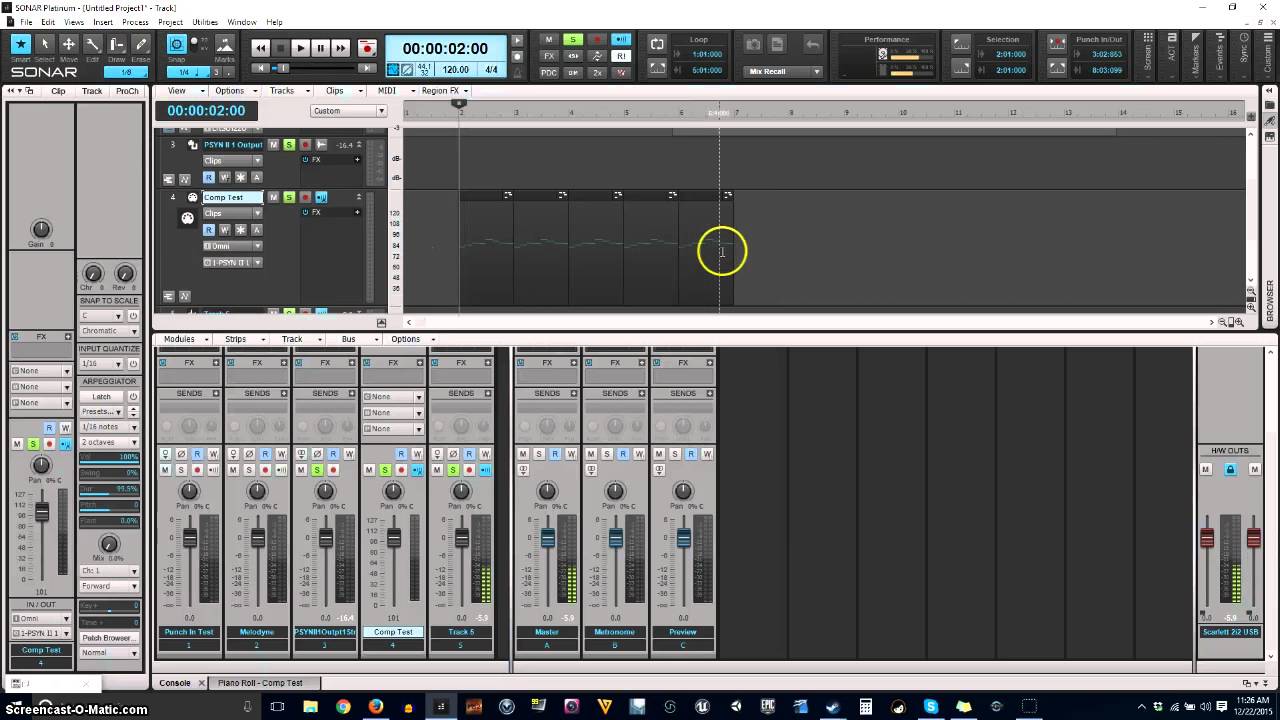Select the Move tool
Viewport: 1280px width, 720px height.
[68, 44]
